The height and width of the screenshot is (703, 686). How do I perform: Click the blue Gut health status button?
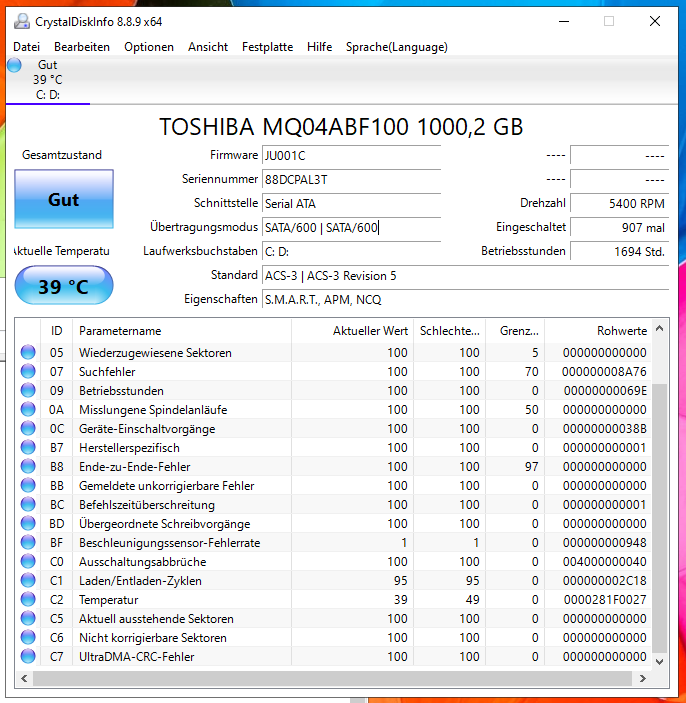point(64,199)
